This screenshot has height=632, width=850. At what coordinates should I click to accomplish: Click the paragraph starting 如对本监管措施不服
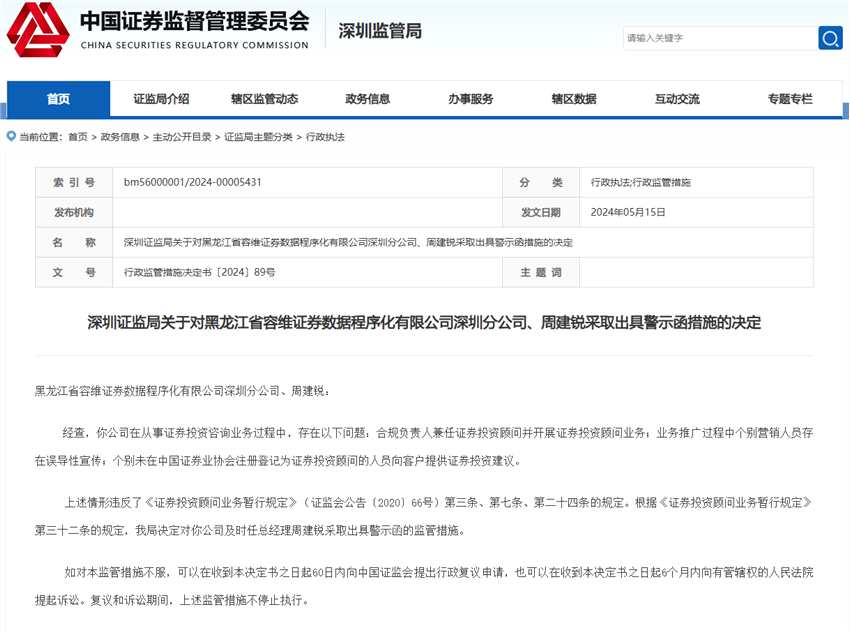click(424, 586)
